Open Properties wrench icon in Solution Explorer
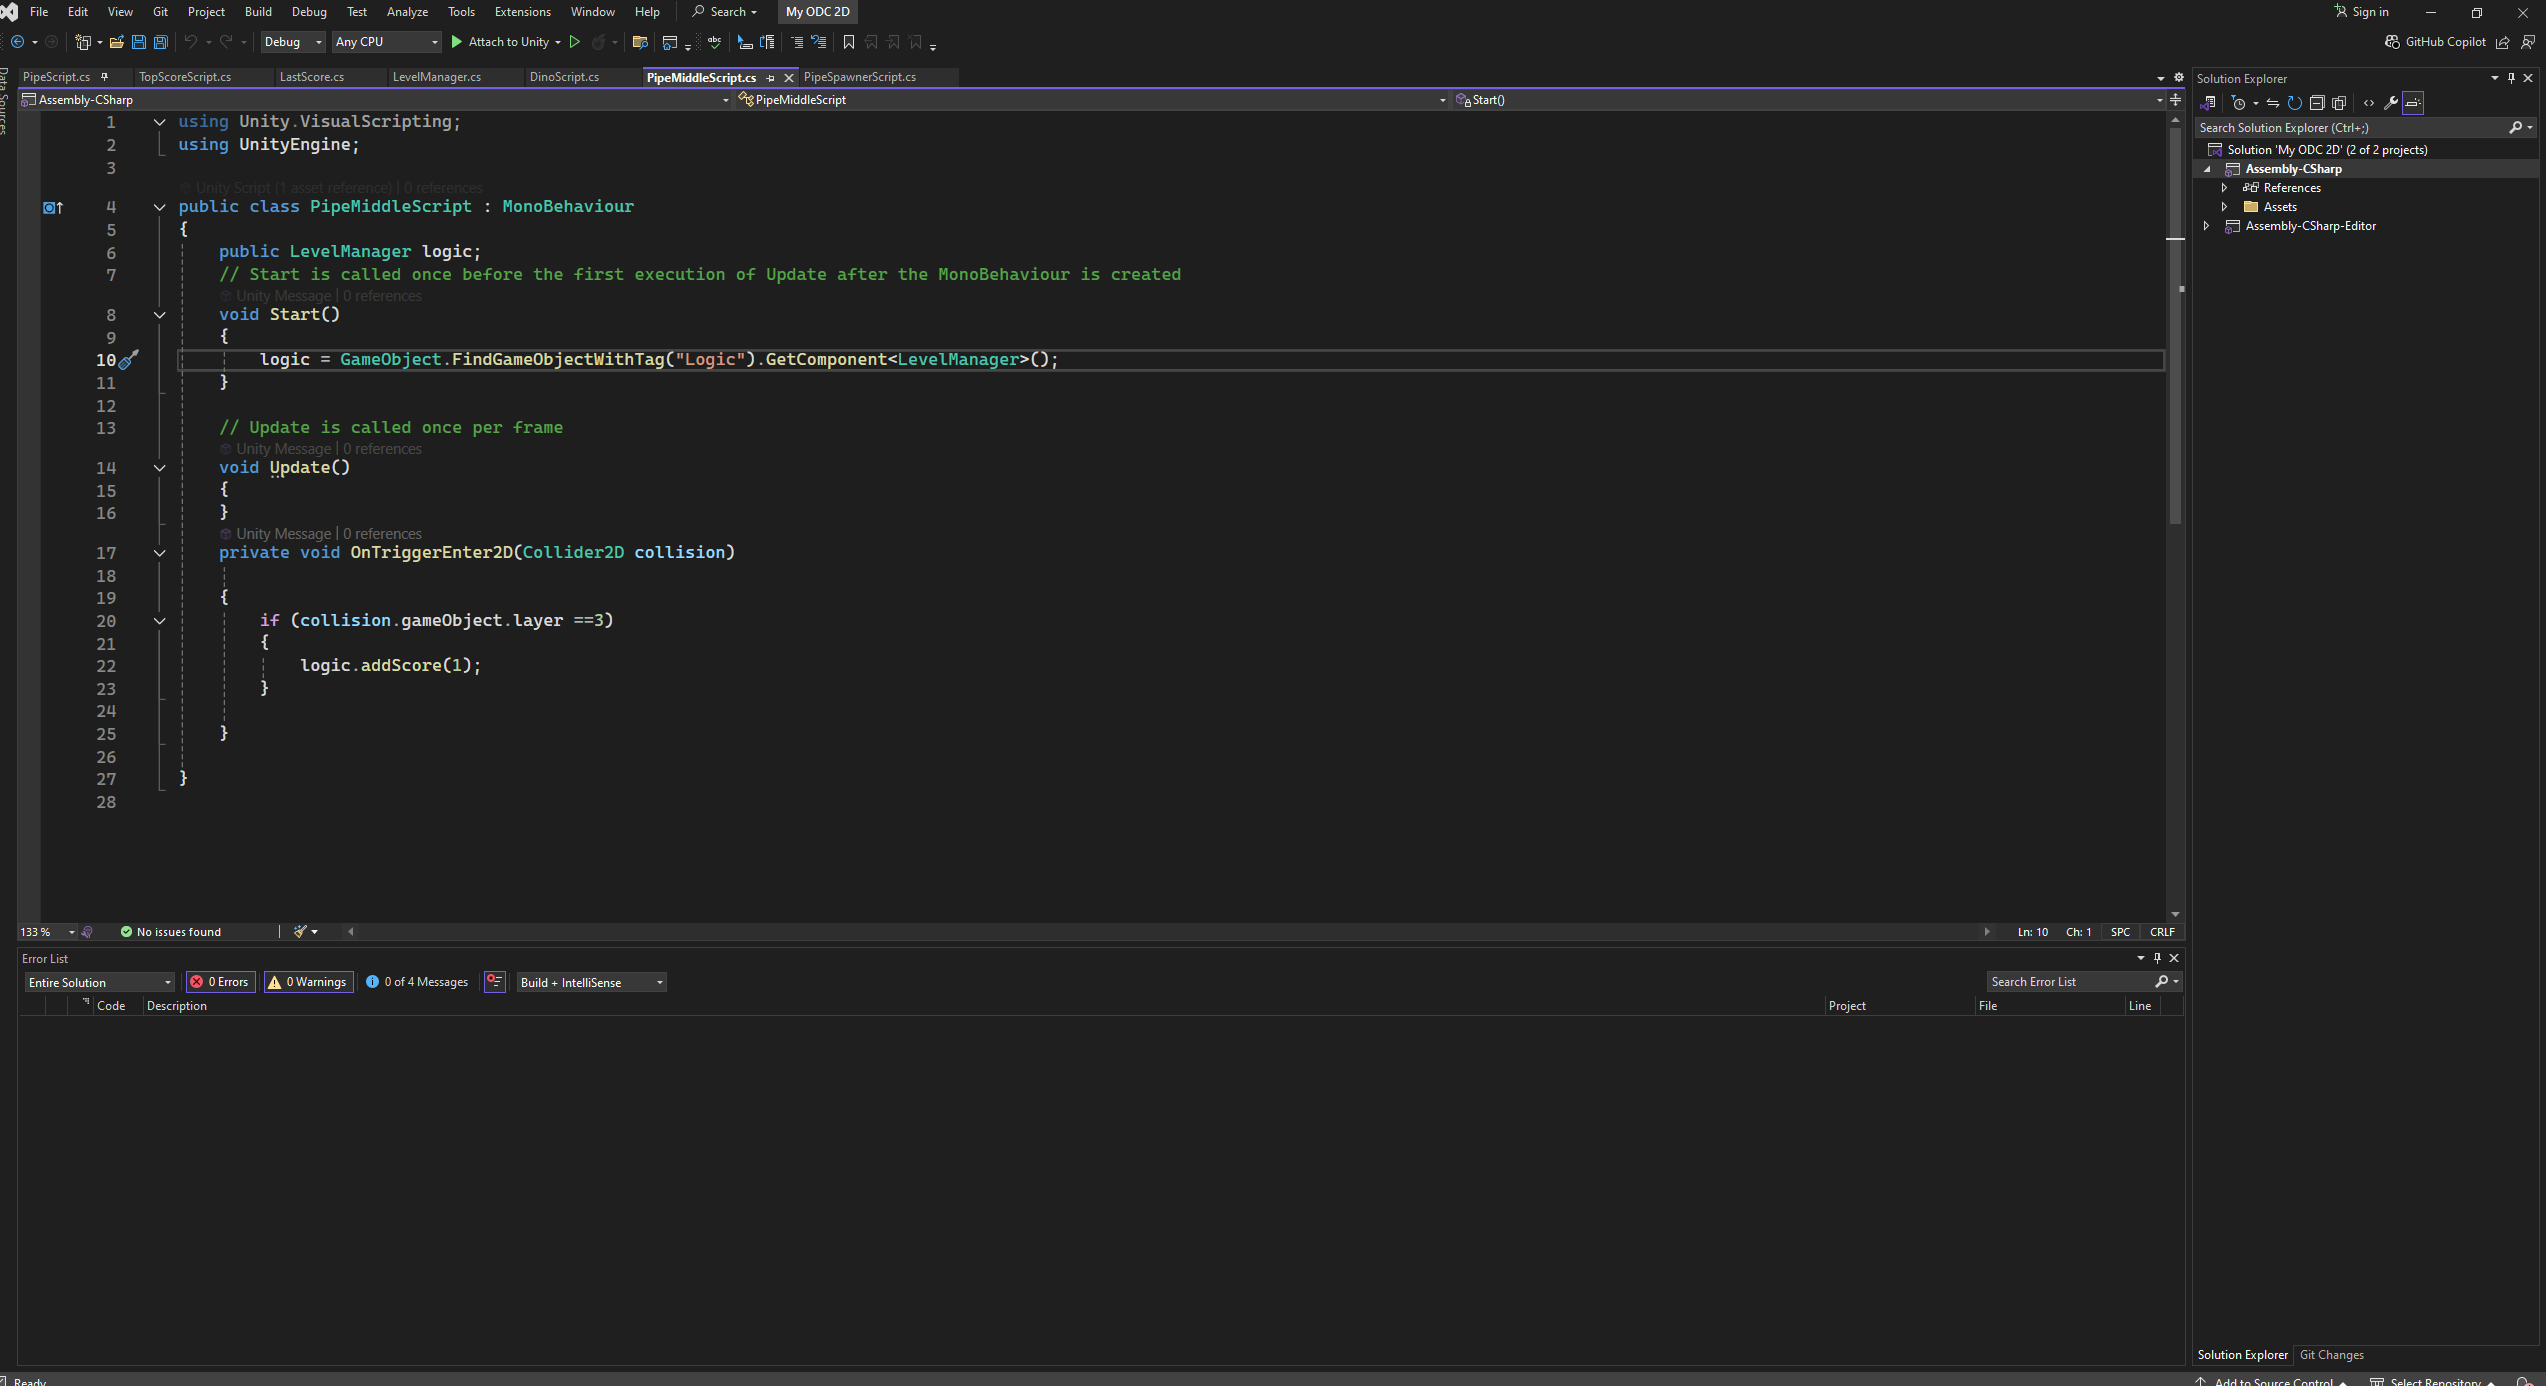The width and height of the screenshot is (2546, 1386). (2391, 103)
